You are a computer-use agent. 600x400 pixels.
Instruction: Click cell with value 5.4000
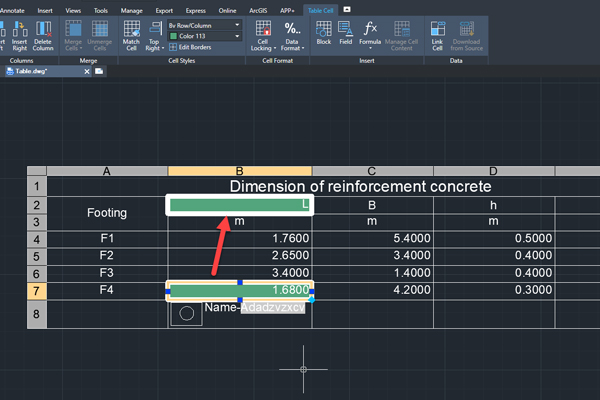pyautogui.click(x=373, y=238)
